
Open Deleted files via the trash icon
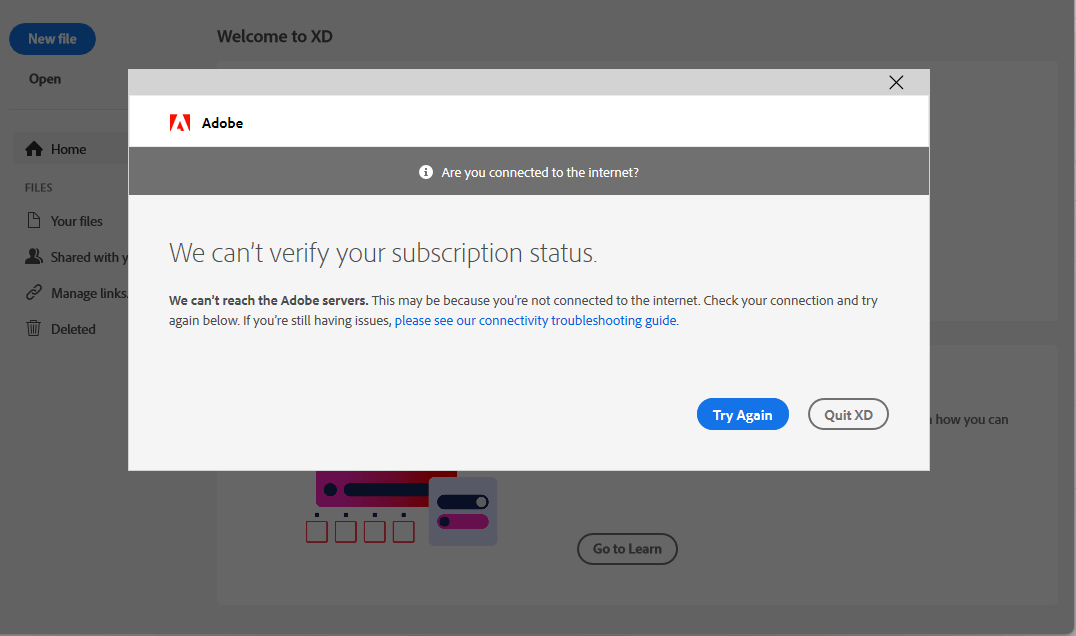click(33, 328)
